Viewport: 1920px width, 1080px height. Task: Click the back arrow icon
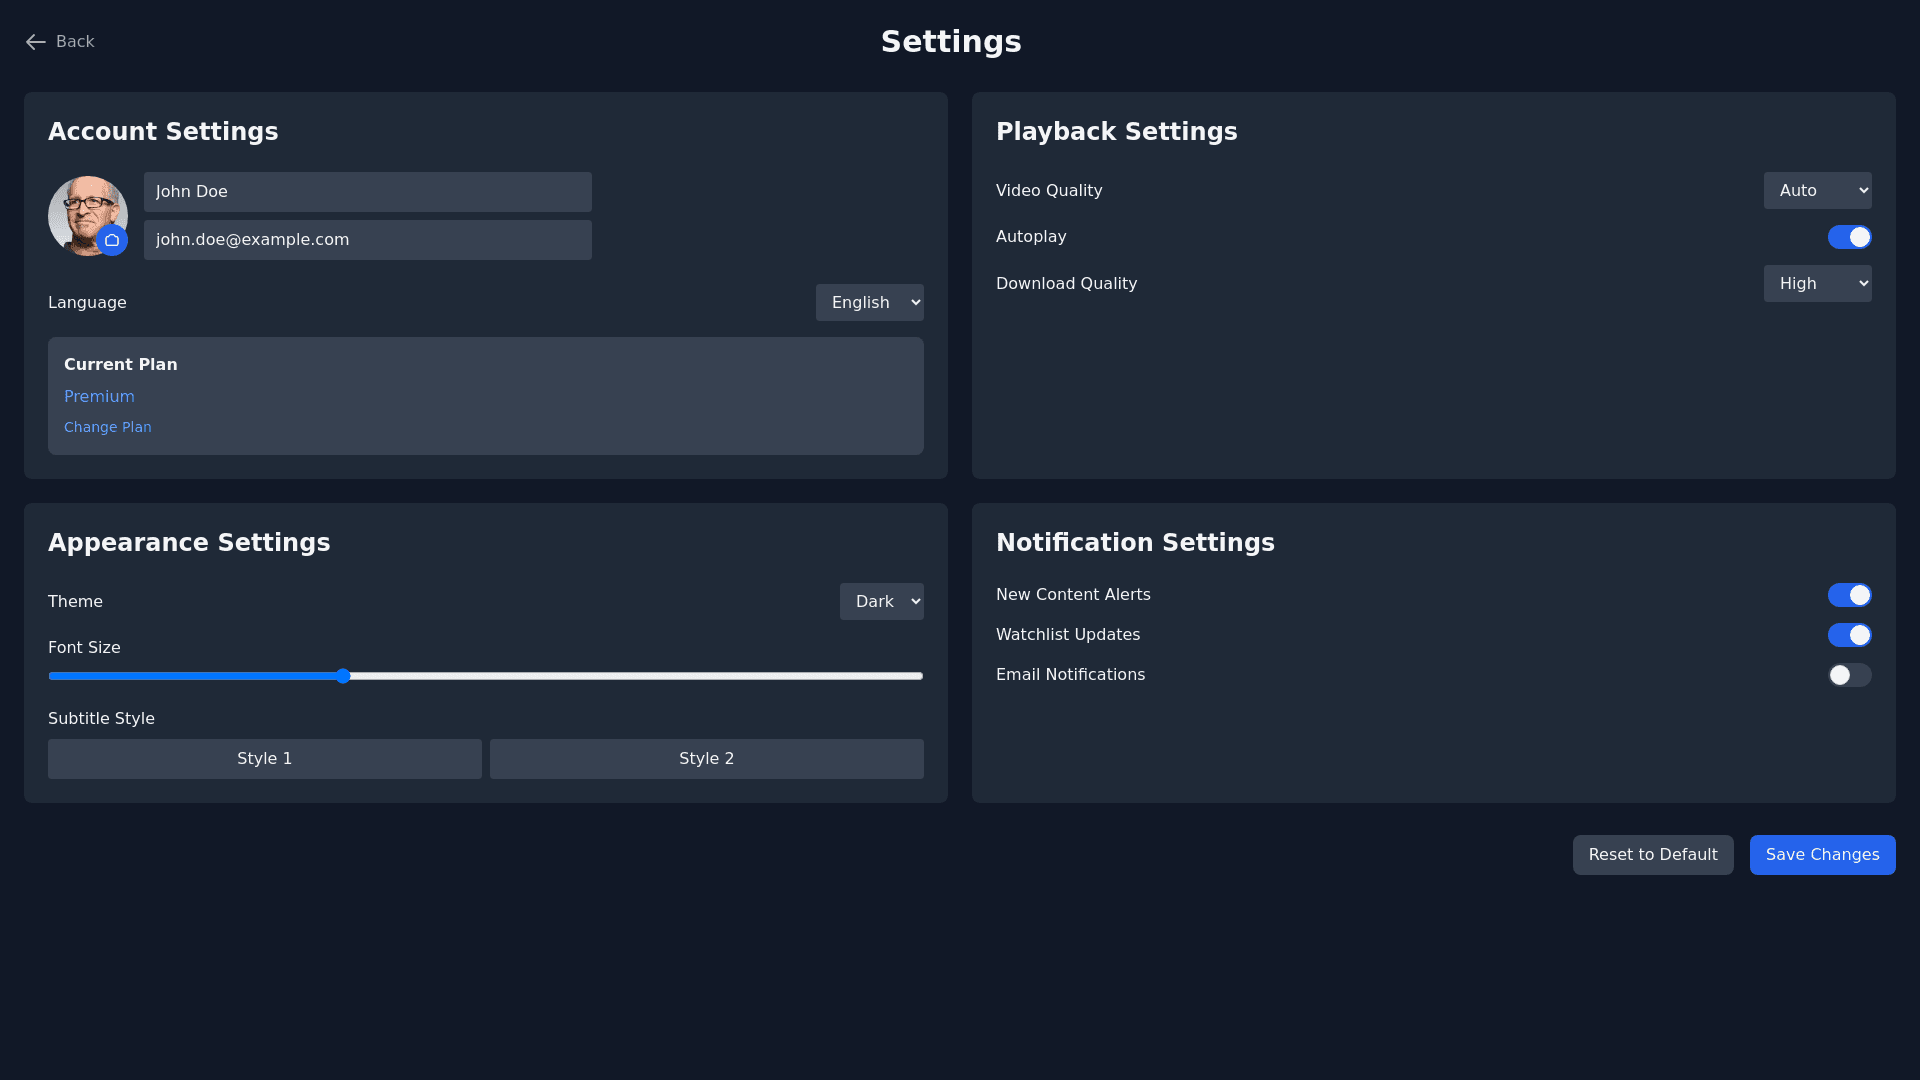[x=35, y=42]
